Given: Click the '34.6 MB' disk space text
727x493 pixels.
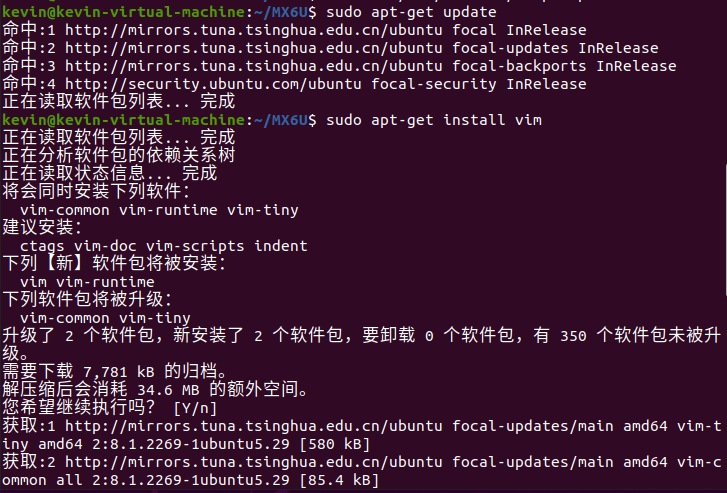Looking at the screenshot, I should 168,390.
